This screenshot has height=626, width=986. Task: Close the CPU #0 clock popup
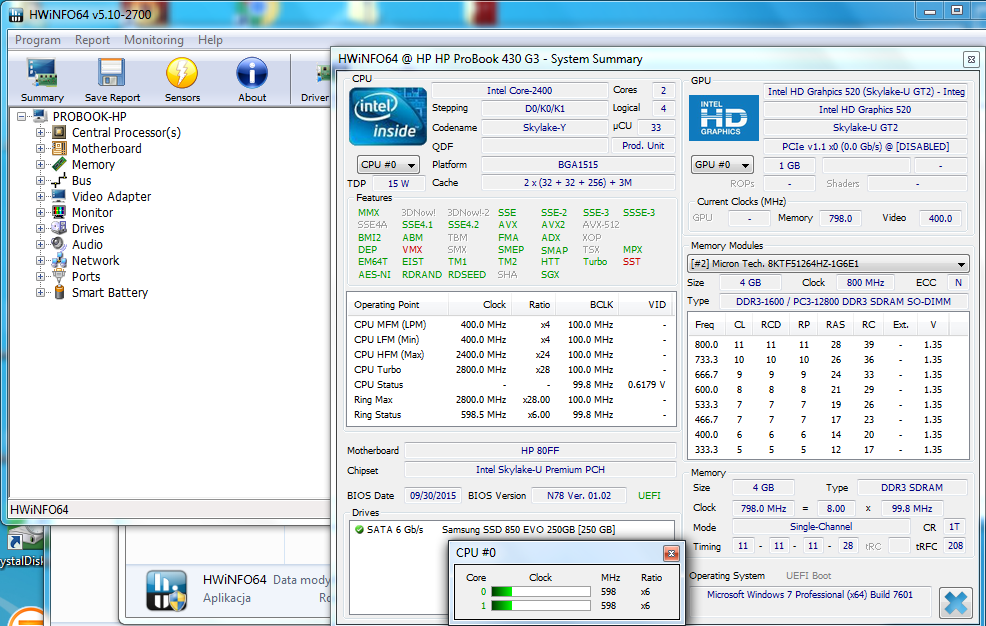[671, 553]
